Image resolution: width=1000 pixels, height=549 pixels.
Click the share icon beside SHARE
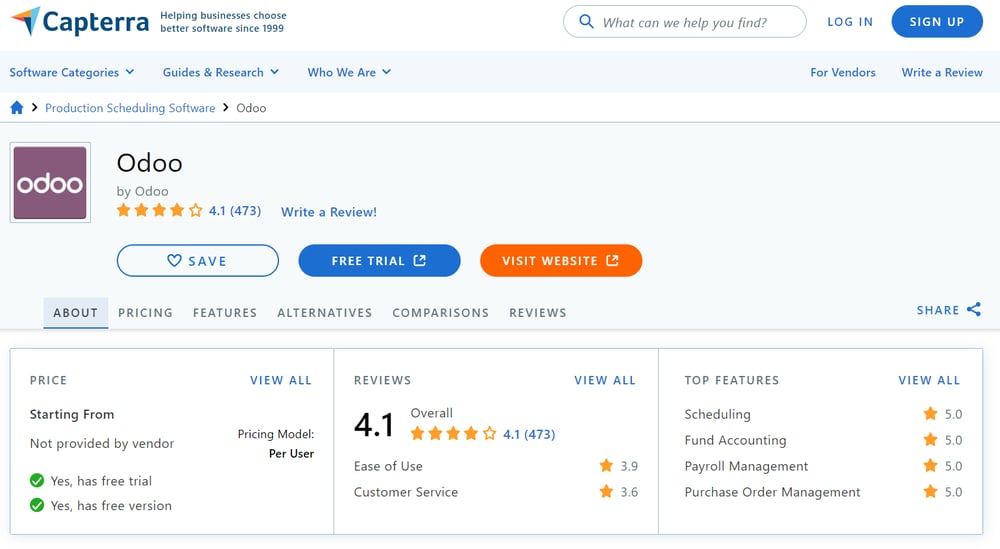click(x=974, y=310)
